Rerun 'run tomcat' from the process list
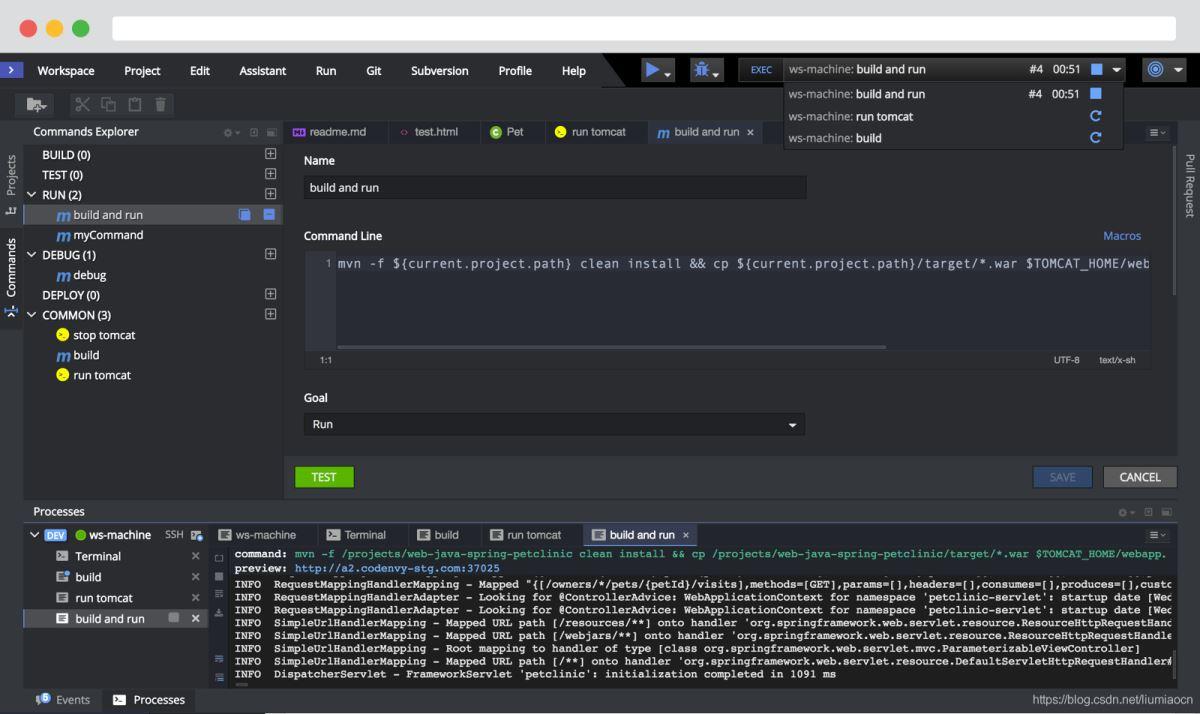Image resolution: width=1200 pixels, height=714 pixels. (1095, 116)
